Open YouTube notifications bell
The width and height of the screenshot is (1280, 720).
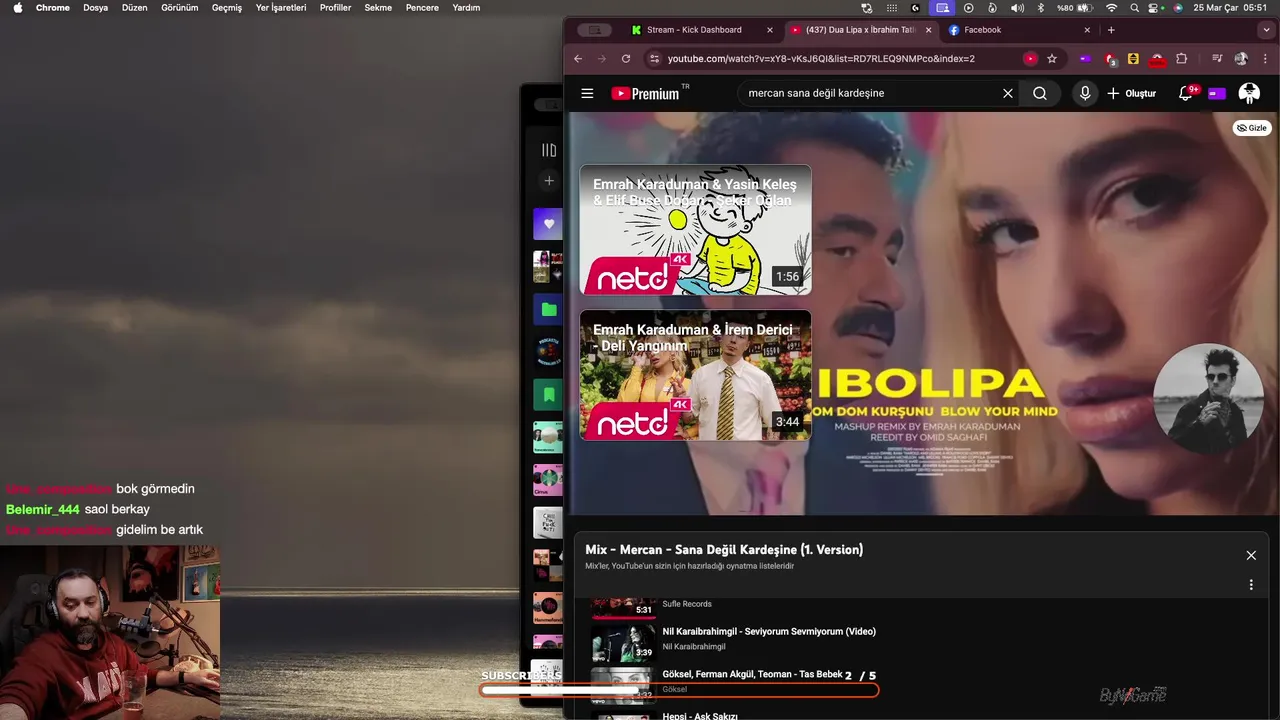pos(1186,93)
